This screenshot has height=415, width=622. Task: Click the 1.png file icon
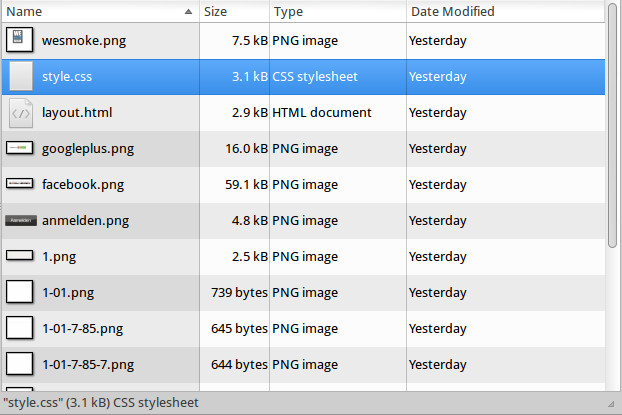click(20, 256)
